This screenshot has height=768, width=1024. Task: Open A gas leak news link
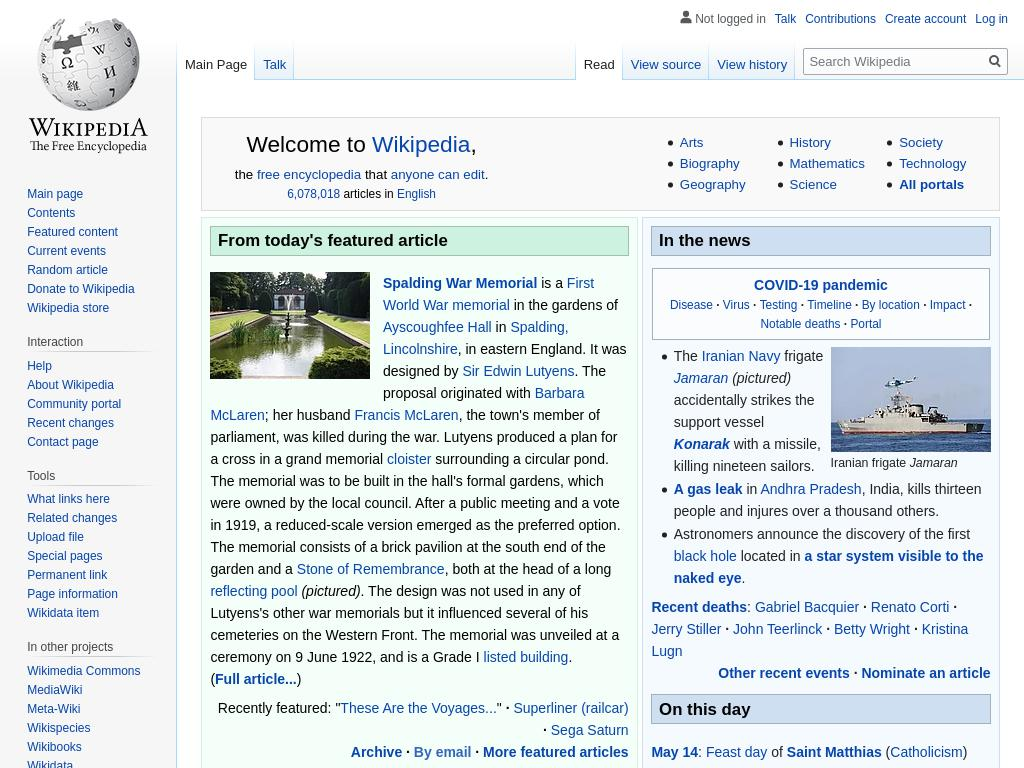(708, 489)
